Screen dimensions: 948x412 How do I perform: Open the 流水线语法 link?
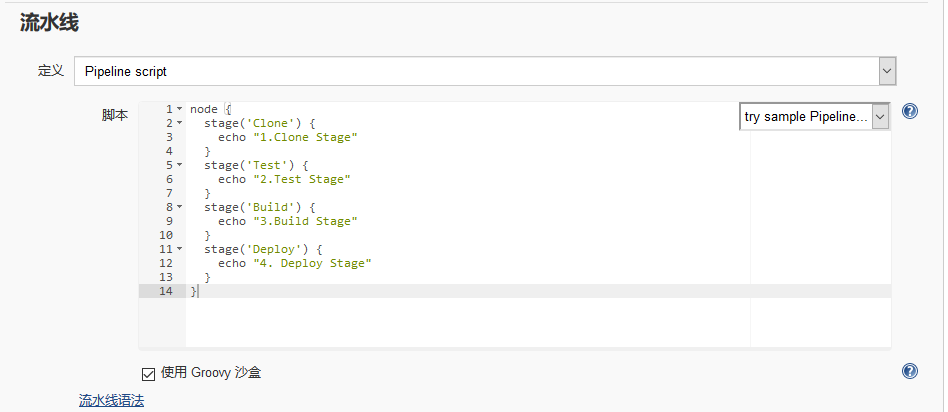pyautogui.click(x=111, y=400)
